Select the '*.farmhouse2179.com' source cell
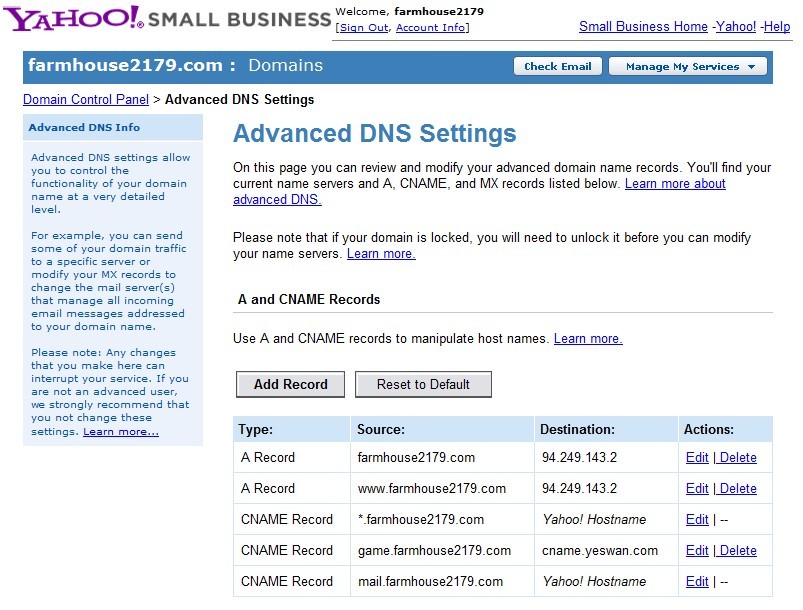803x610 pixels. coord(442,519)
